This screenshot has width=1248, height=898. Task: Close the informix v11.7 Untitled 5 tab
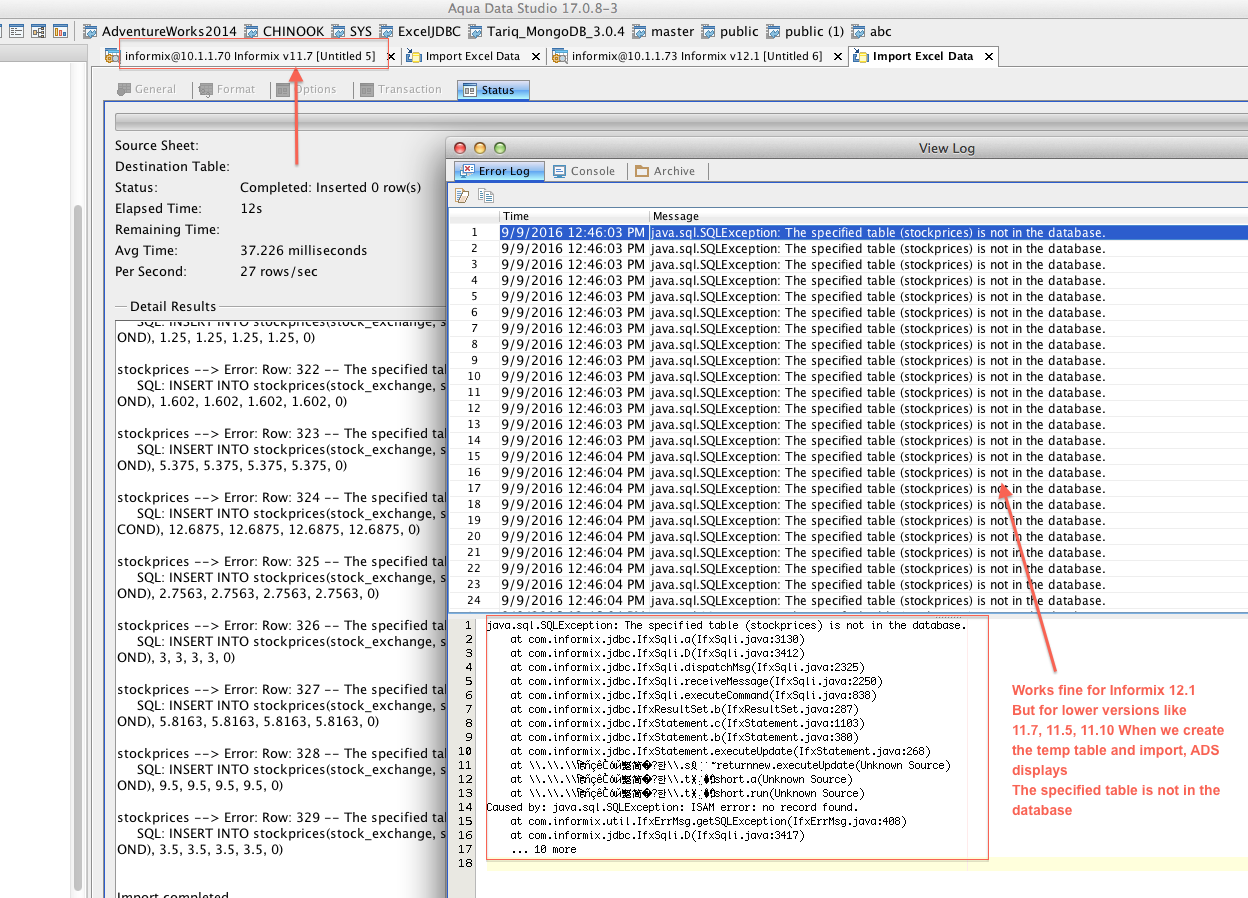(x=391, y=57)
